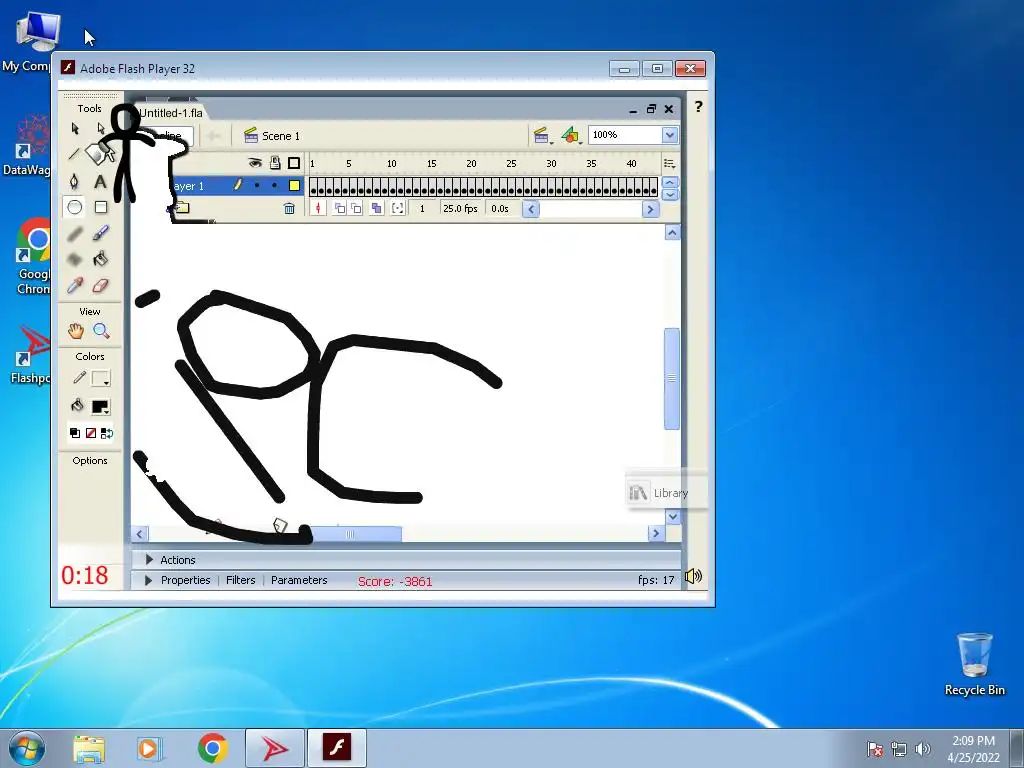Select the Zoom magnifier tool
The image size is (1024, 768).
[101, 331]
